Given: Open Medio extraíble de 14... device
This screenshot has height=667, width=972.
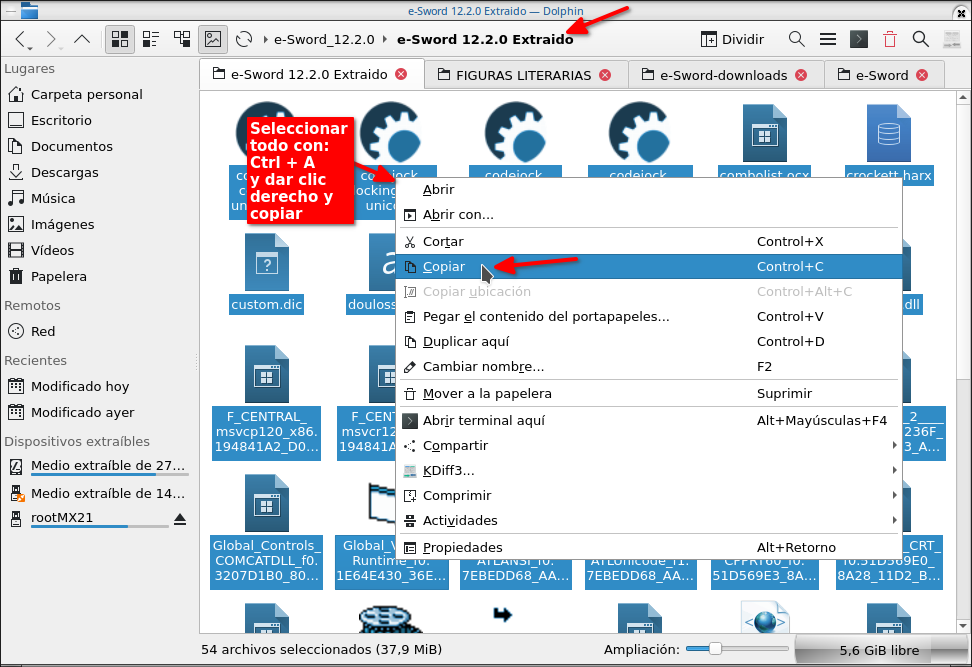Looking at the screenshot, I should tap(99, 493).
